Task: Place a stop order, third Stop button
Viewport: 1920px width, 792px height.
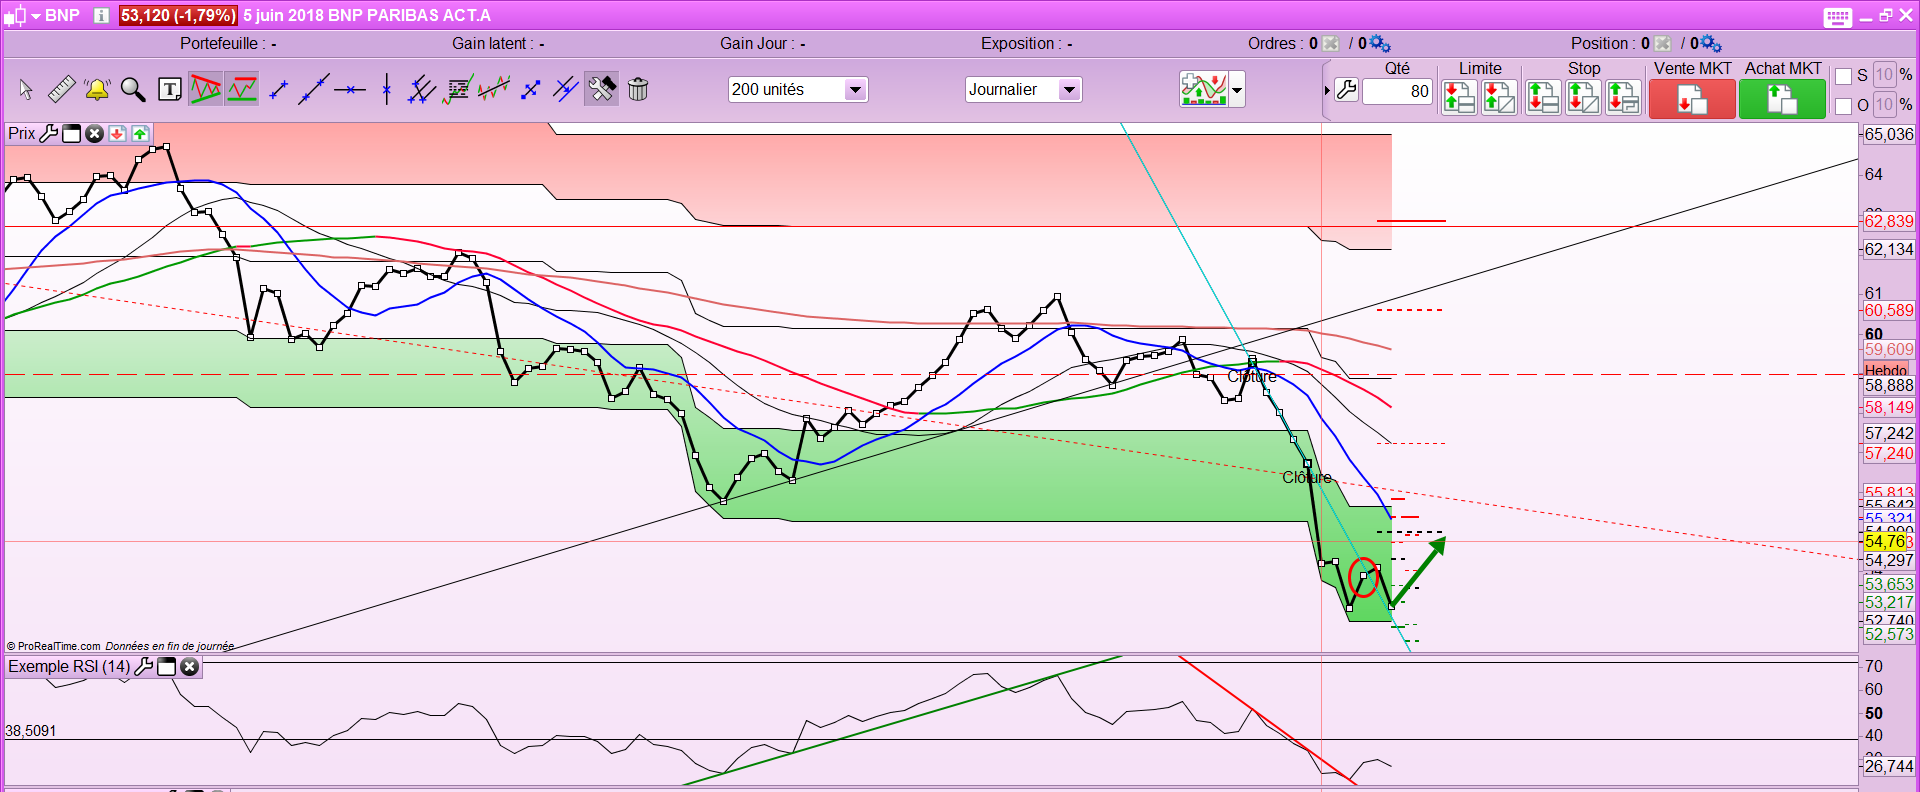Action: pyautogui.click(x=1623, y=98)
